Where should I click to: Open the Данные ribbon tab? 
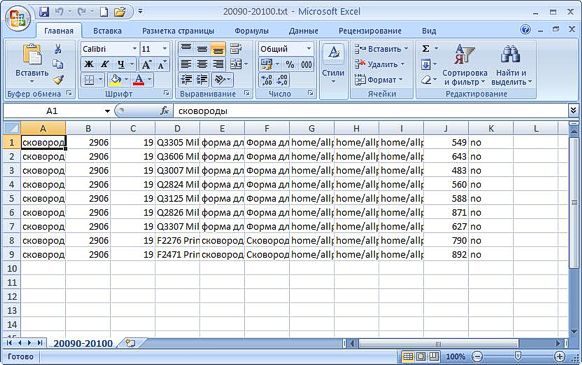(303, 31)
